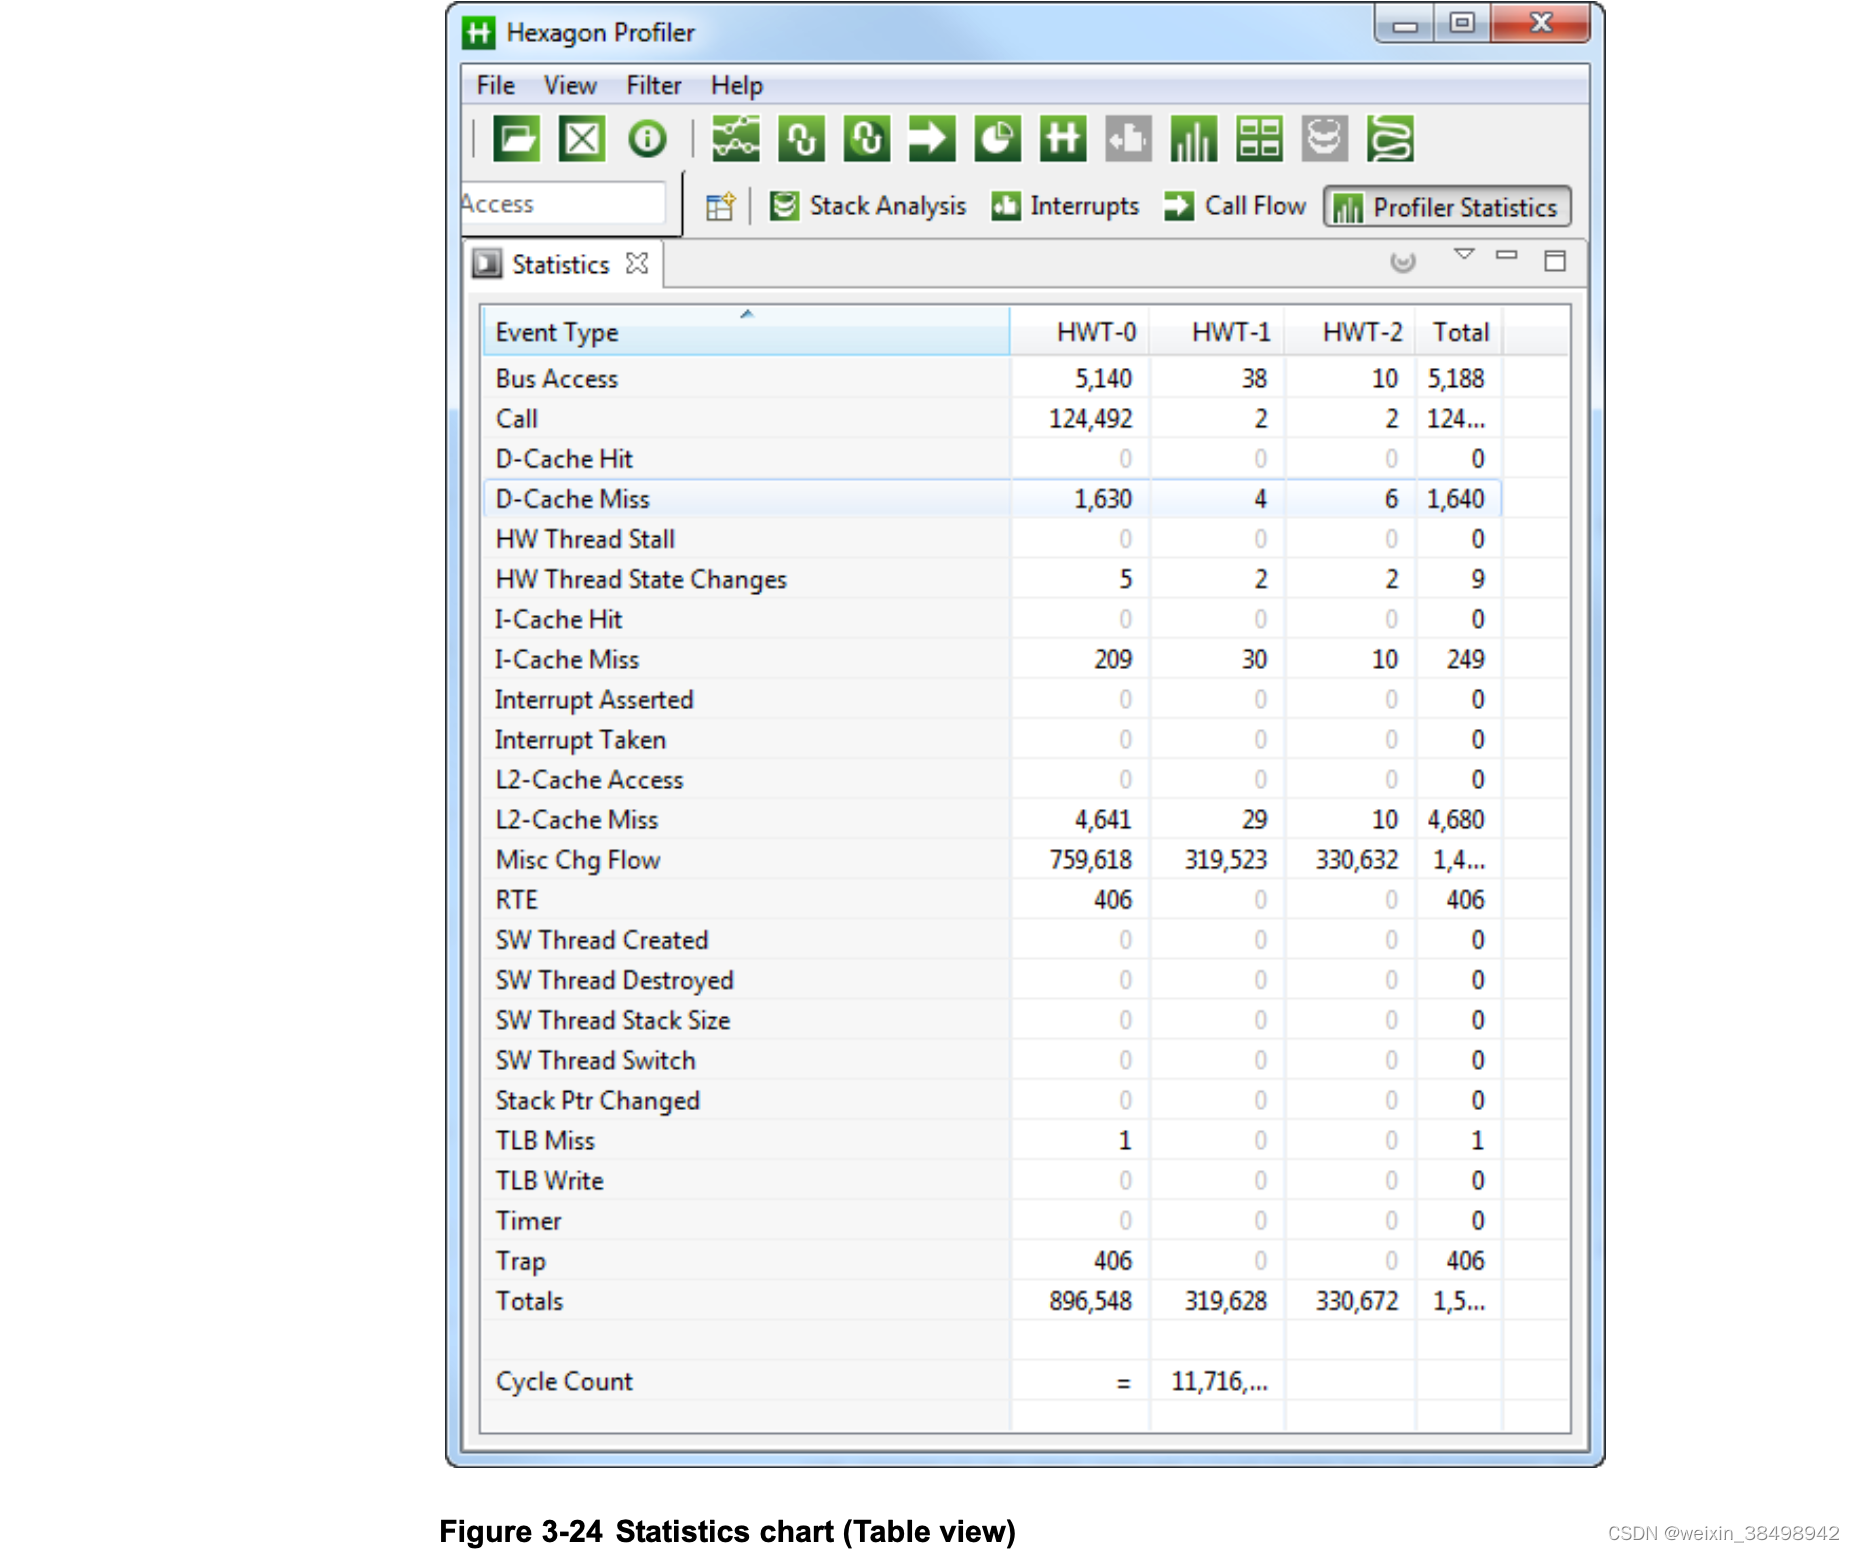Select the RTE row
Screen dimensions: 1854x1552
coord(992,900)
